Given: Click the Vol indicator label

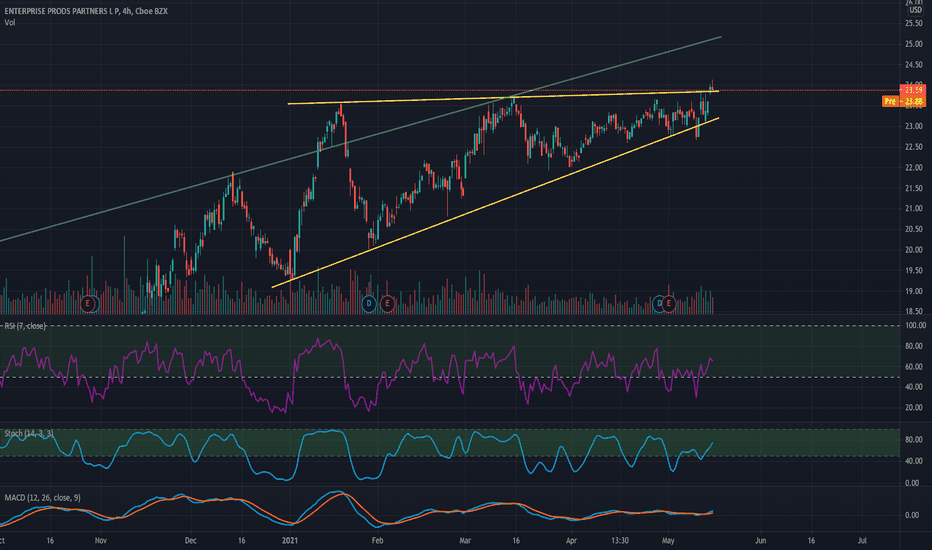Looking at the screenshot, I should coord(10,23).
